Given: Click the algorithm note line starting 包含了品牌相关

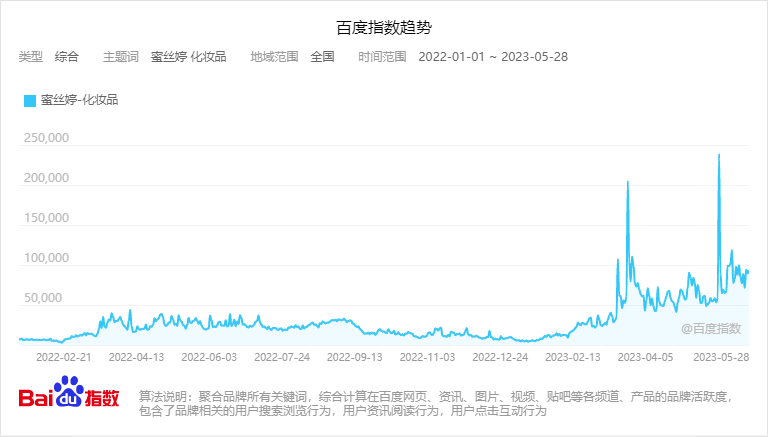Looking at the screenshot, I should tap(342, 411).
